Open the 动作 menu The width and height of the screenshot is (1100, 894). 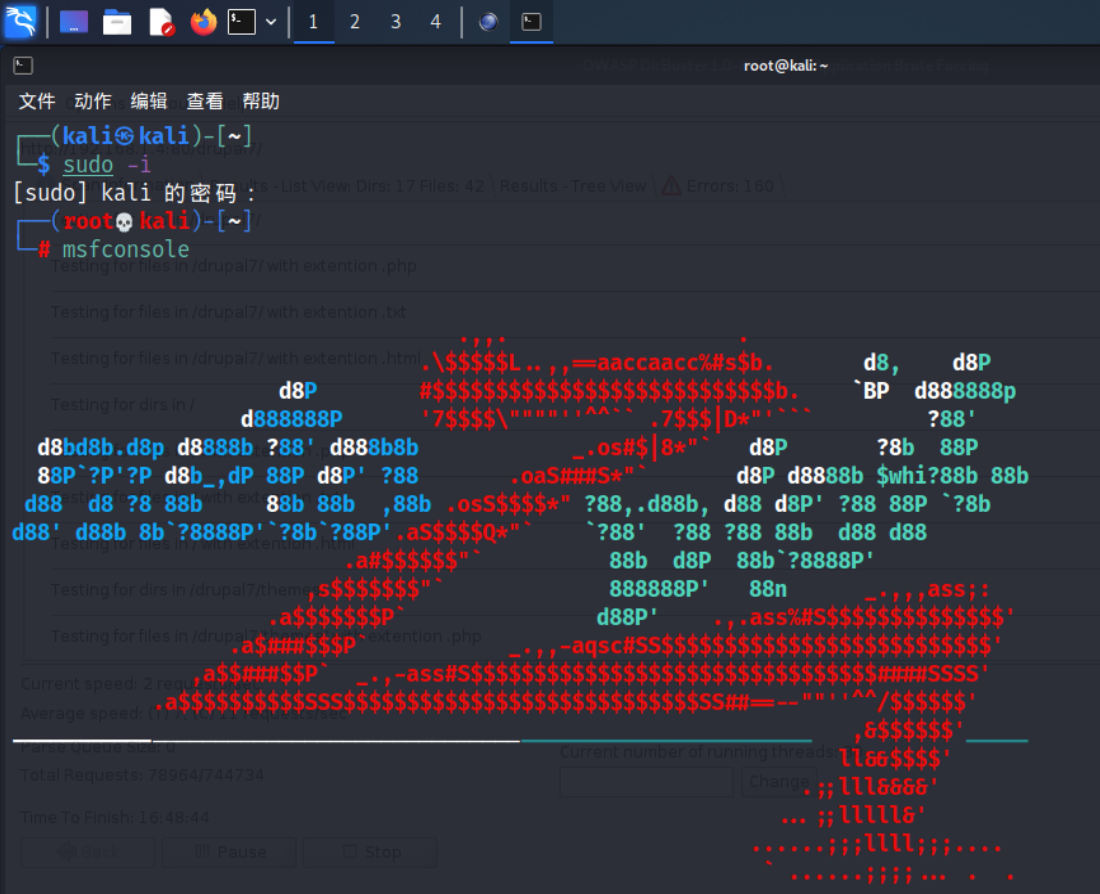[x=93, y=101]
